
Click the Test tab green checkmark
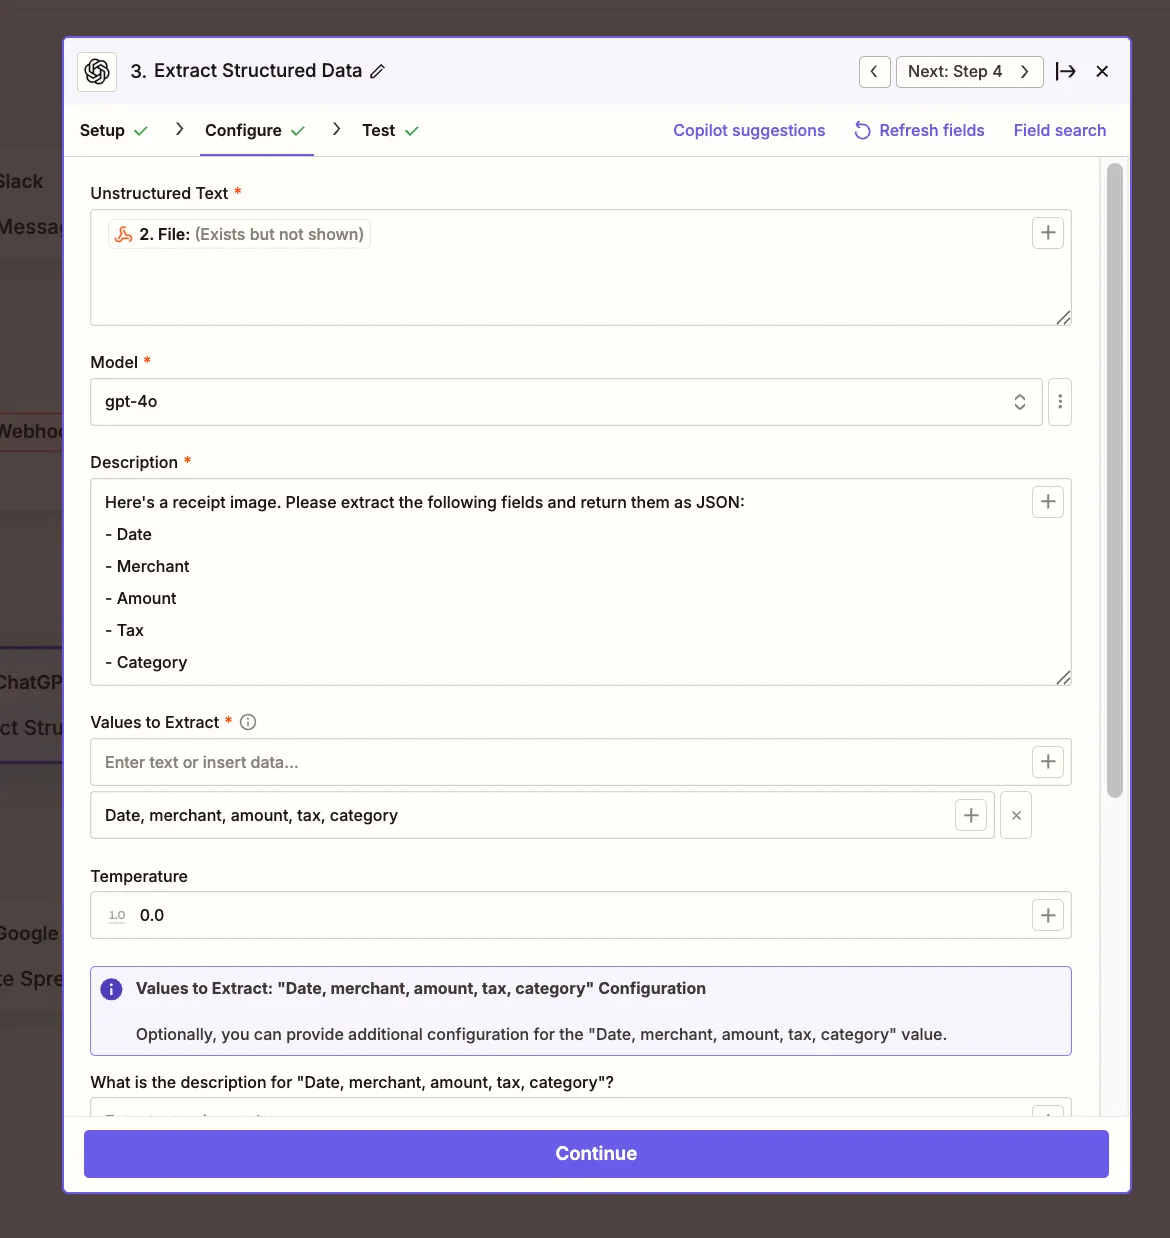click(412, 131)
